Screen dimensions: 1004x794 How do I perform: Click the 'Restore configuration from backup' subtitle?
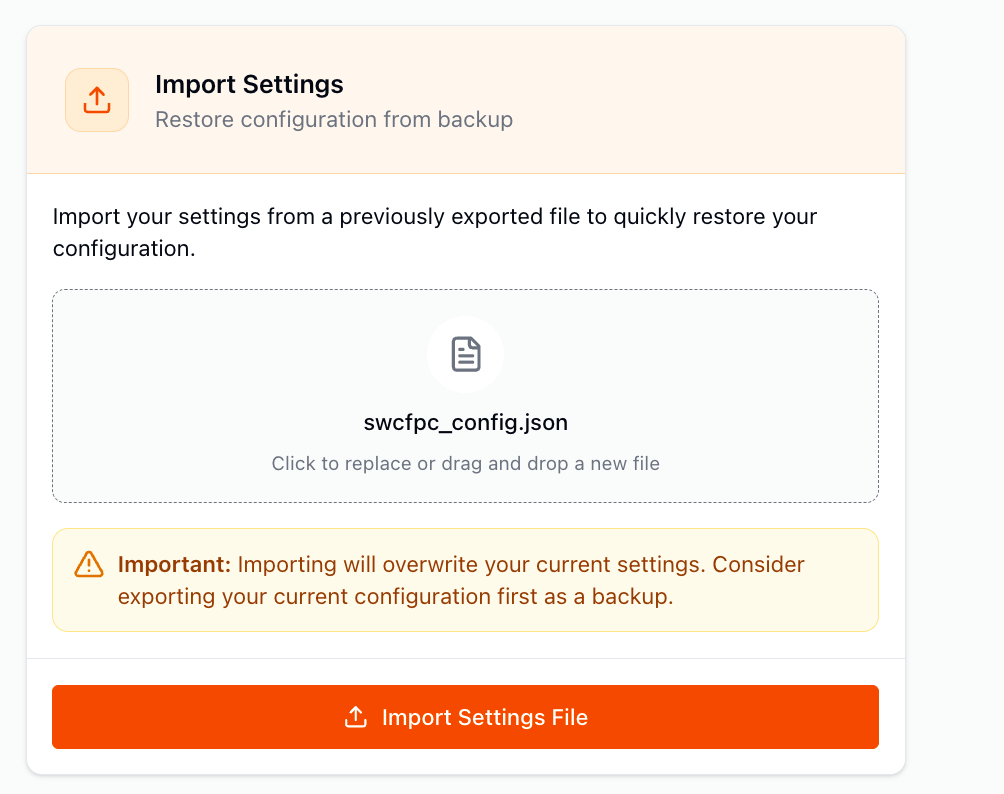pos(334,120)
